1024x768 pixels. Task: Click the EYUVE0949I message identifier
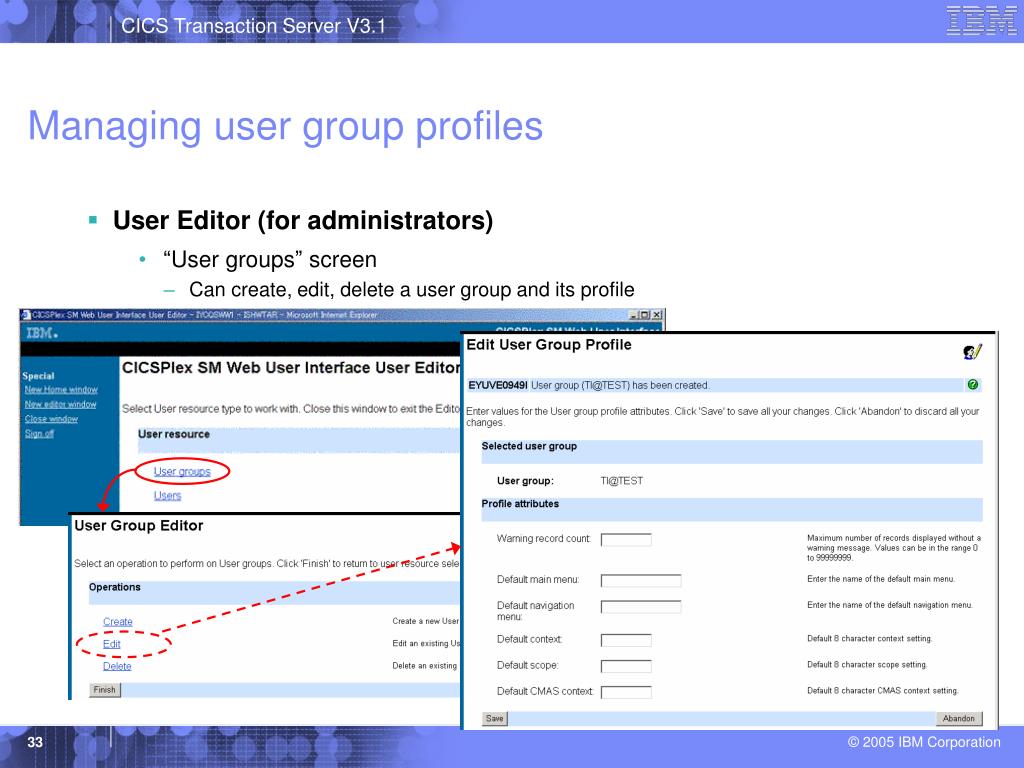[498, 385]
